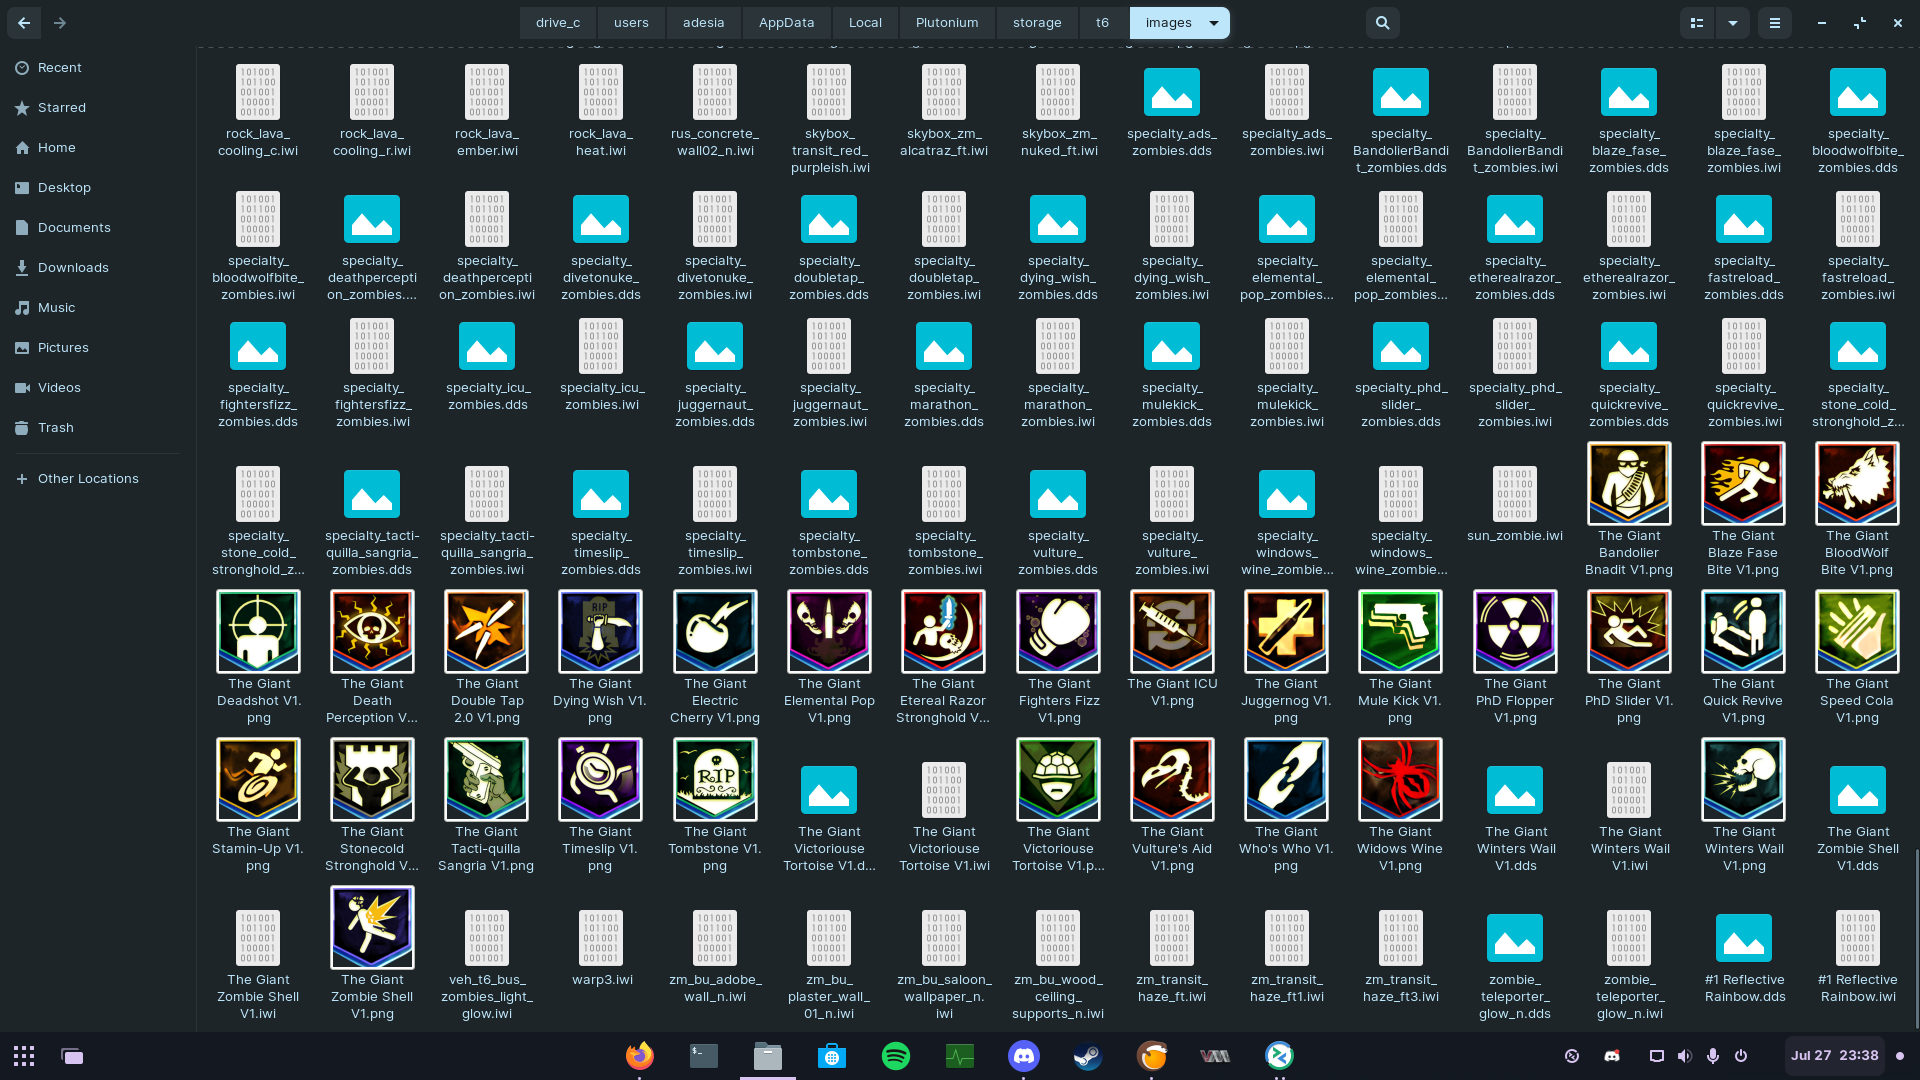This screenshot has height=1080, width=1920.
Task: Open Discord from the taskbar
Action: [1024, 1055]
